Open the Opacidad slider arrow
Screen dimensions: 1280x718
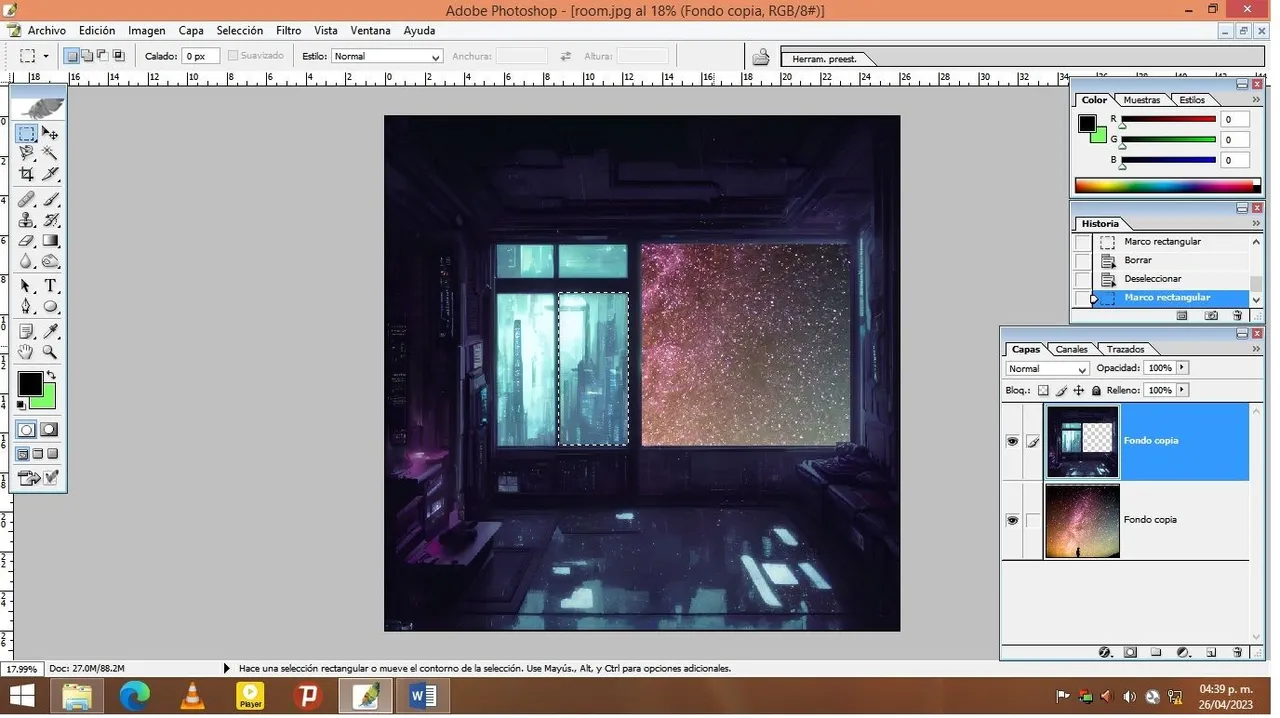[x=1182, y=368]
